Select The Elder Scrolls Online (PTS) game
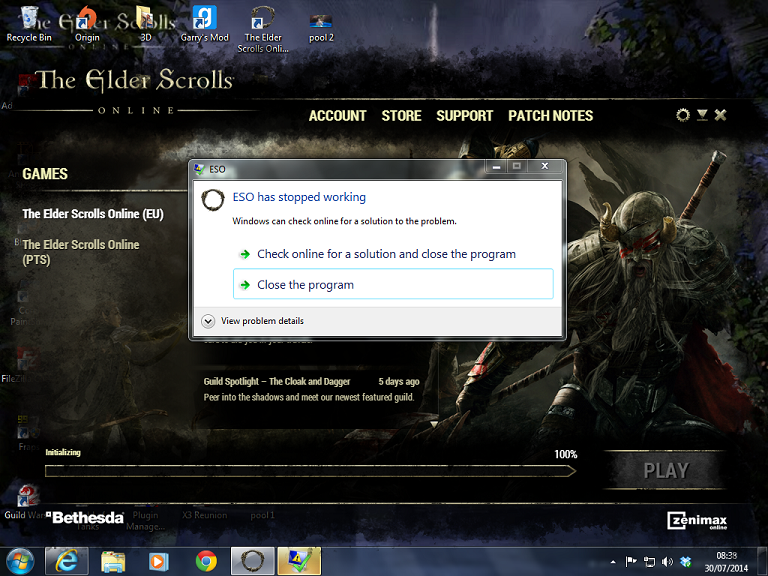The height and width of the screenshot is (576, 768). click(x=81, y=252)
